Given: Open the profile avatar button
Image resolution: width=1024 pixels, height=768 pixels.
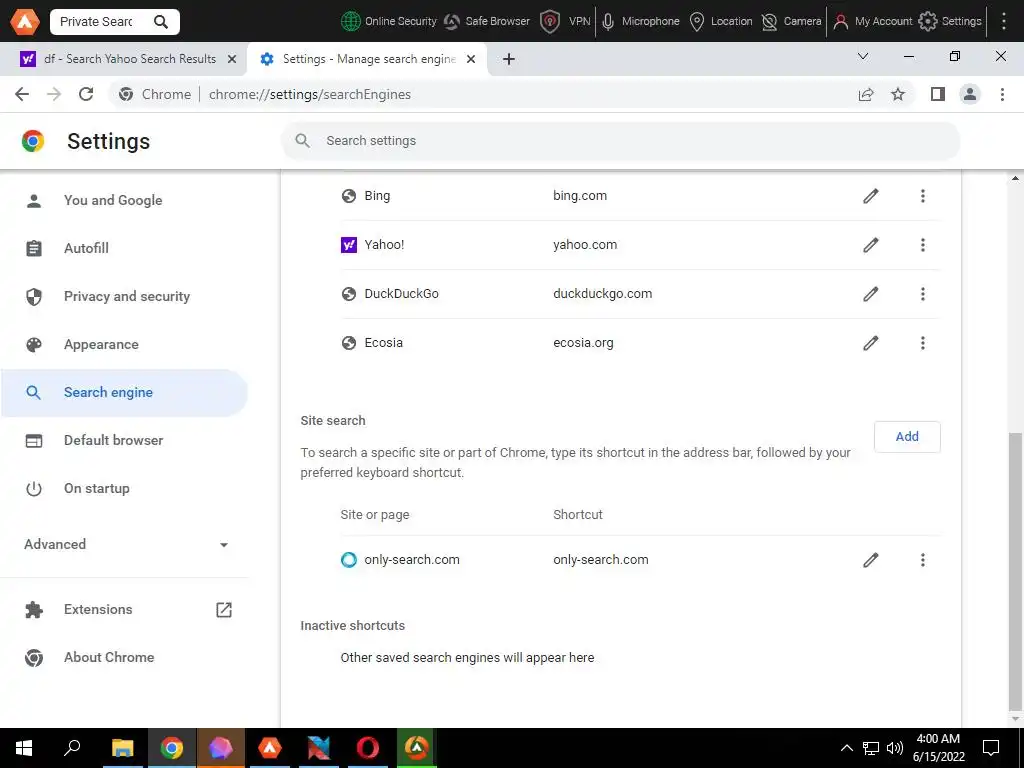Looking at the screenshot, I should coord(970,94).
